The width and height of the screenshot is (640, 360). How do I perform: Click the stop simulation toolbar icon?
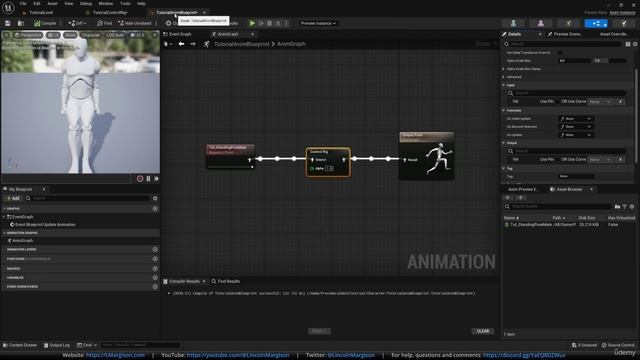pos(270,23)
